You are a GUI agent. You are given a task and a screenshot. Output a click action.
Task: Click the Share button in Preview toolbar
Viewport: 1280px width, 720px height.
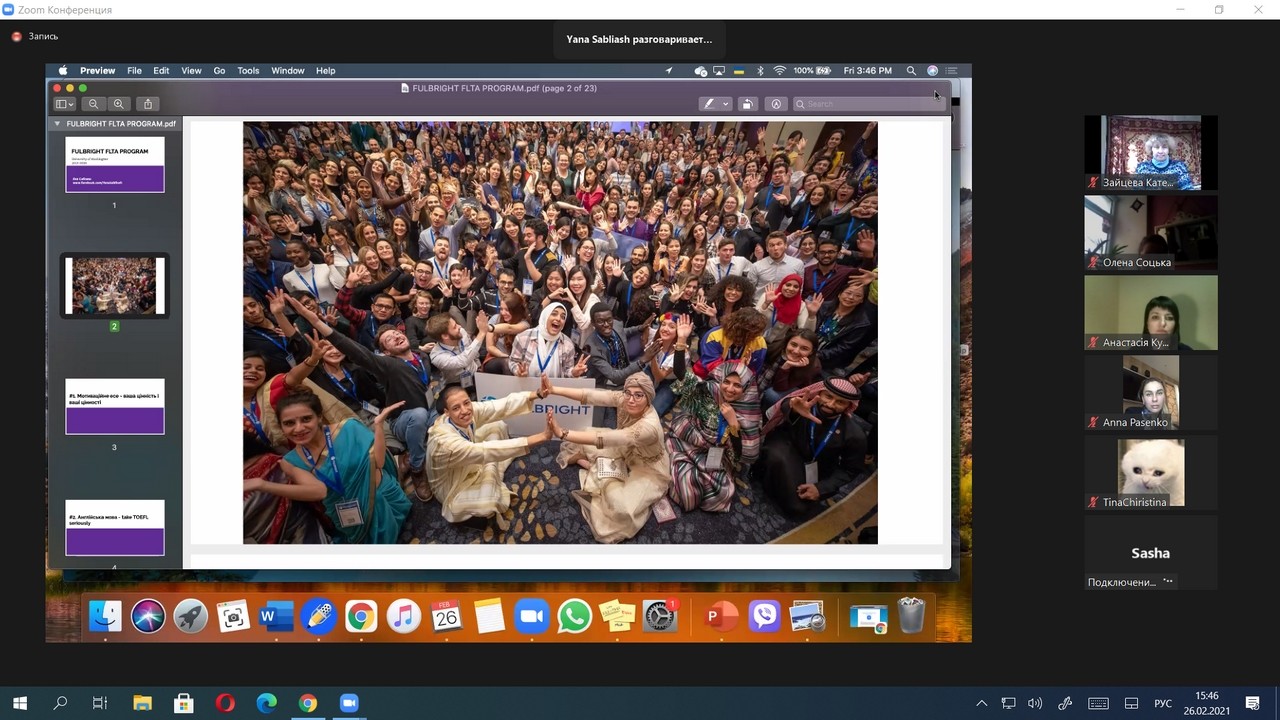[x=148, y=104]
